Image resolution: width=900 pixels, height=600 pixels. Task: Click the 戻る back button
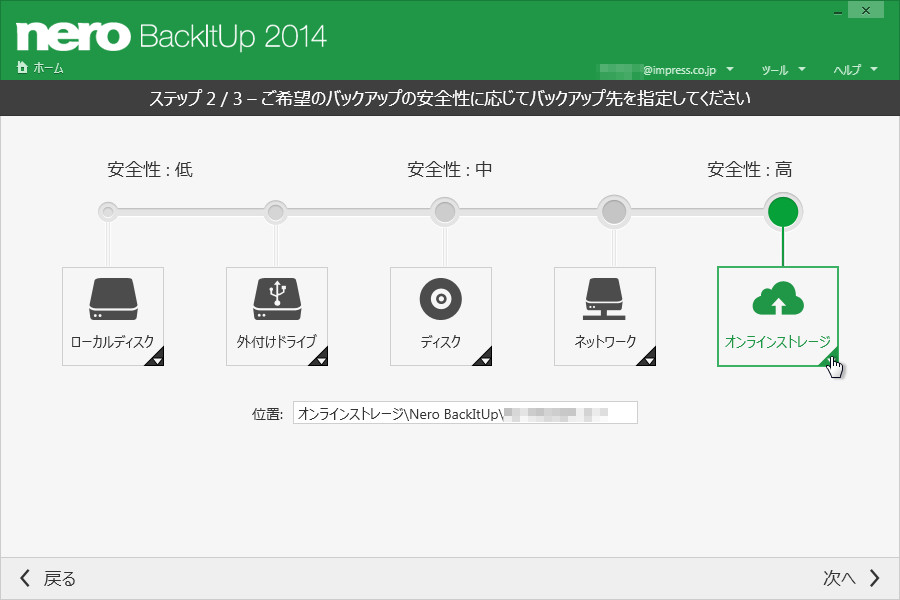pos(48,578)
